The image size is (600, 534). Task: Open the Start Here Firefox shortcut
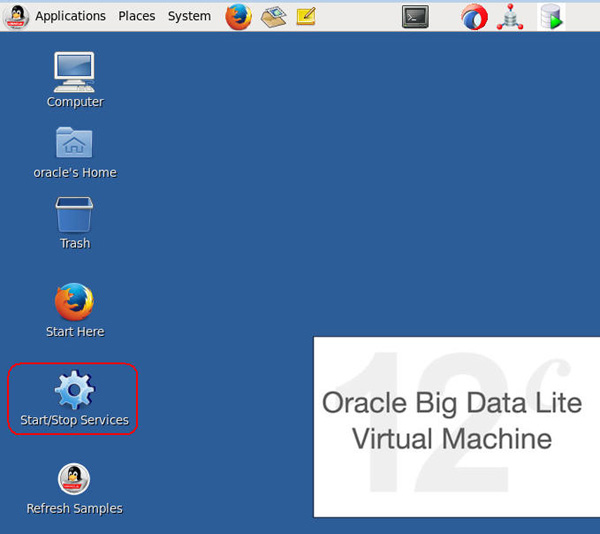(74, 302)
